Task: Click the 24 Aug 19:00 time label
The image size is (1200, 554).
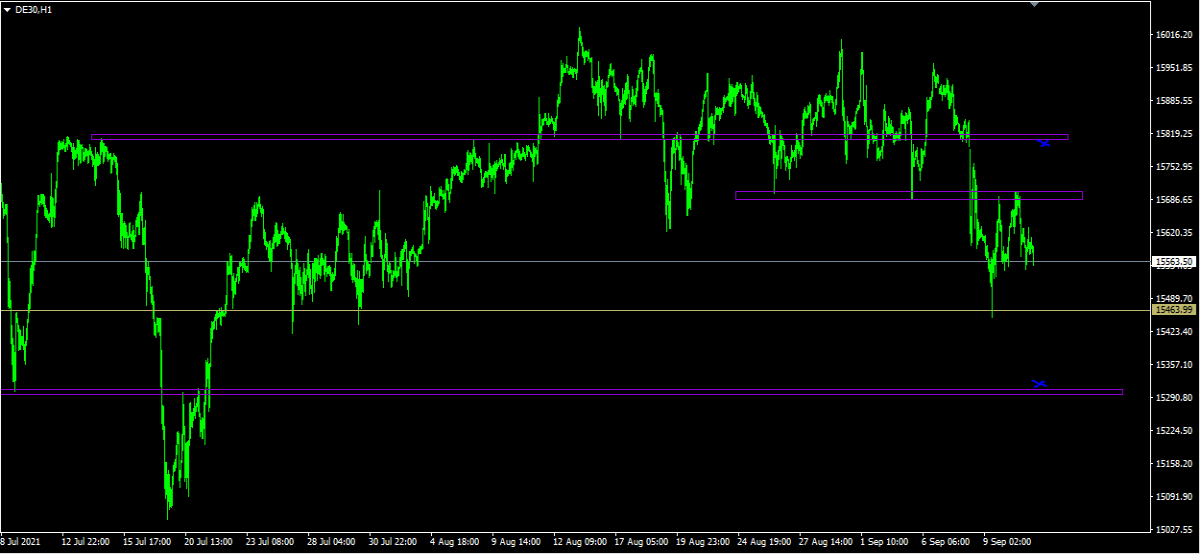Action: 764,542
